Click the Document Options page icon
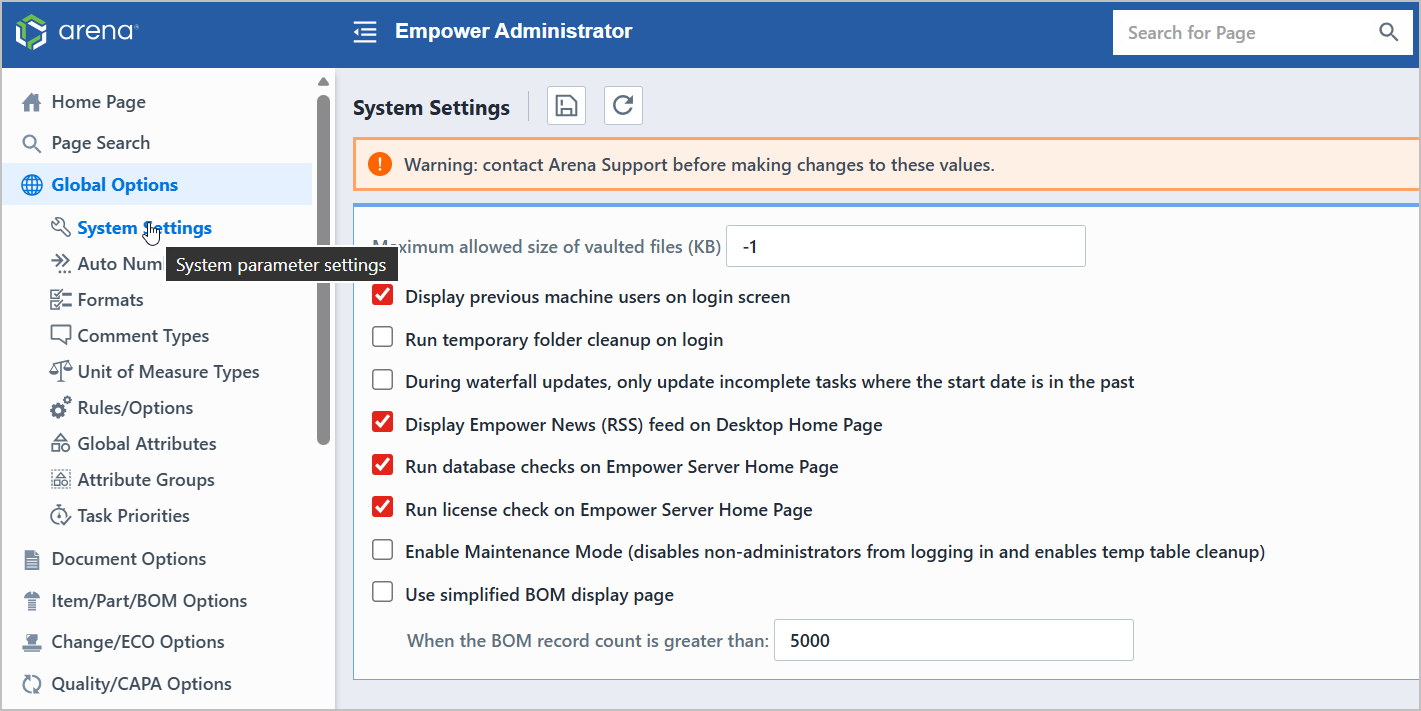Image resolution: width=1421 pixels, height=711 pixels. (x=32, y=559)
